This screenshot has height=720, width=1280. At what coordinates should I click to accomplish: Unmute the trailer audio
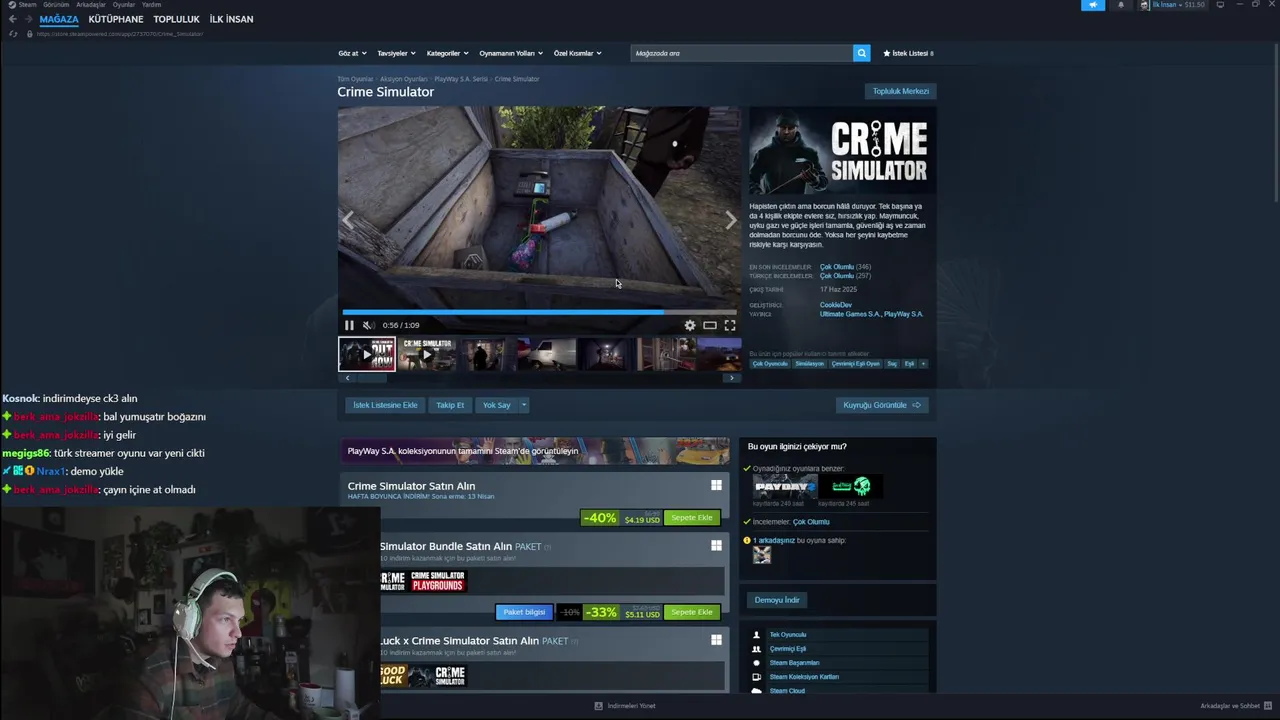(367, 325)
